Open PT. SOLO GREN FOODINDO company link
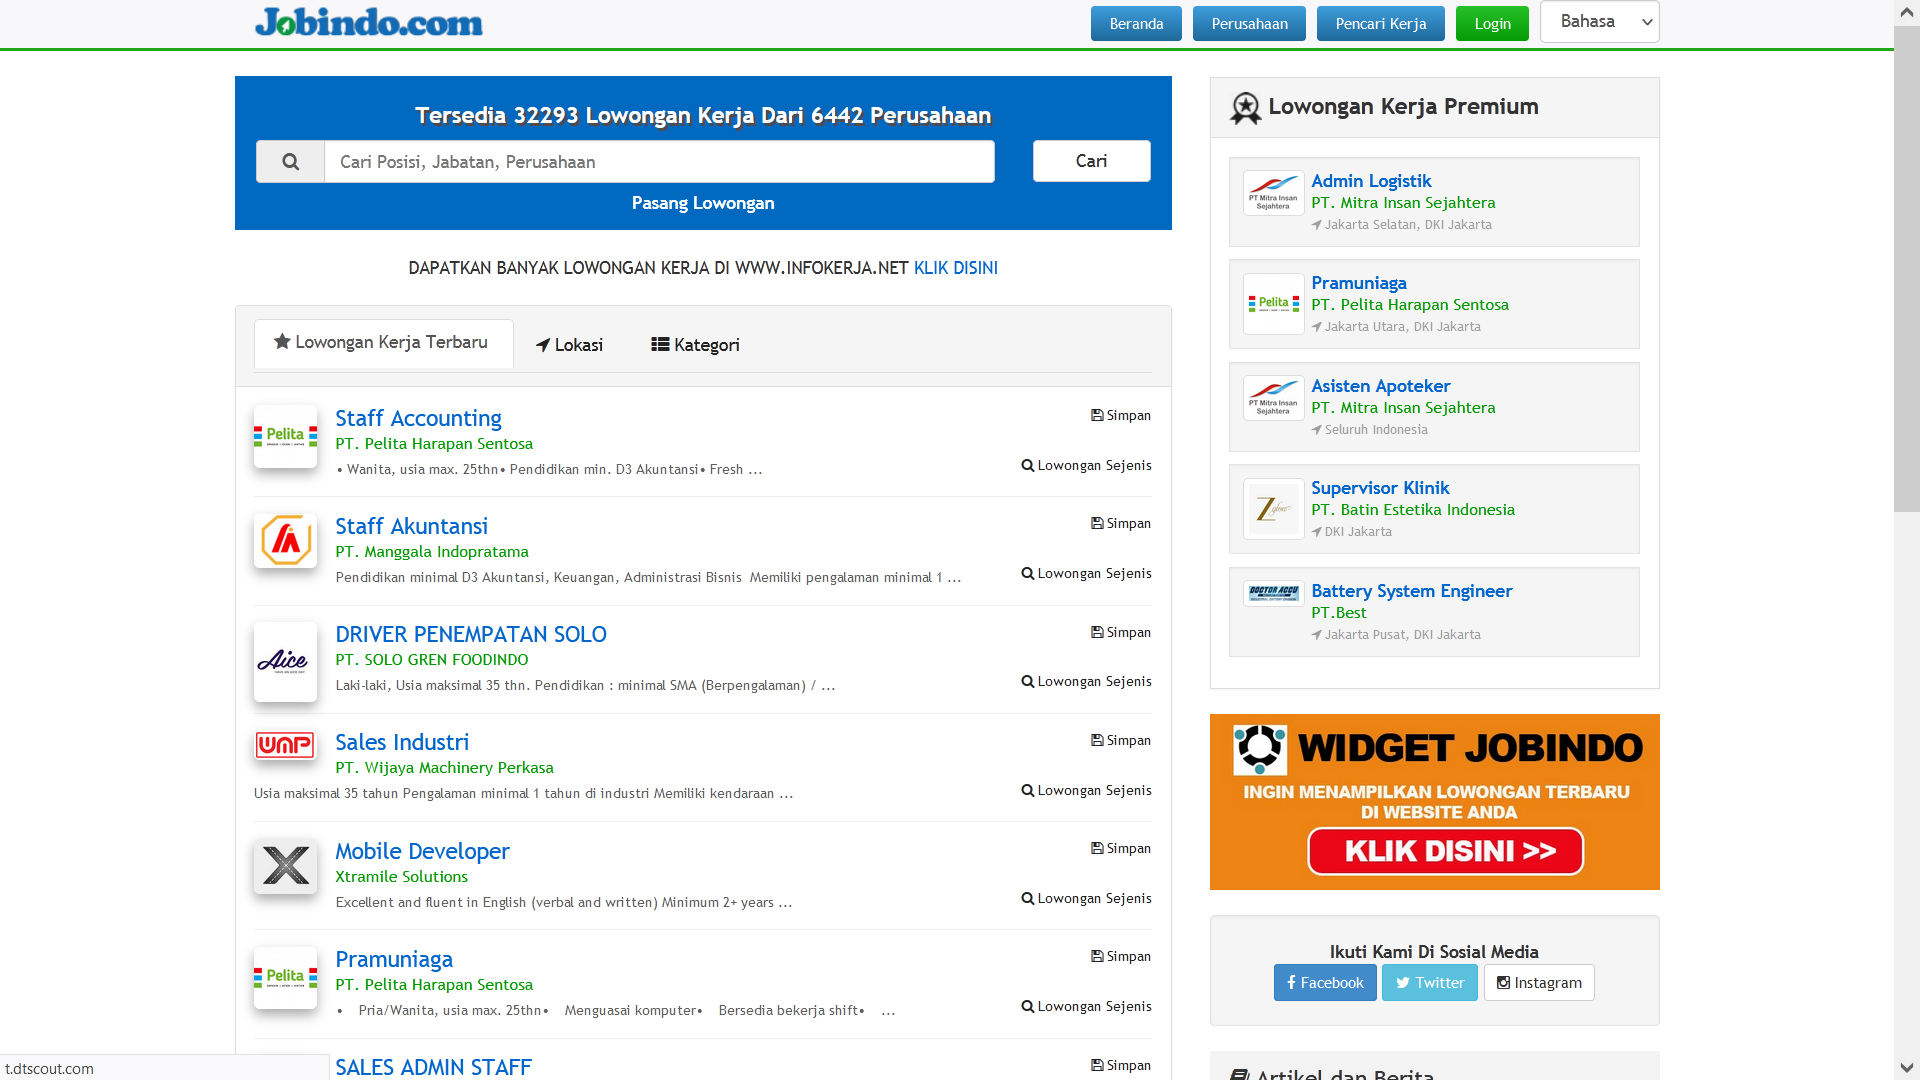Screen dimensions: 1920x1080 click(x=432, y=660)
